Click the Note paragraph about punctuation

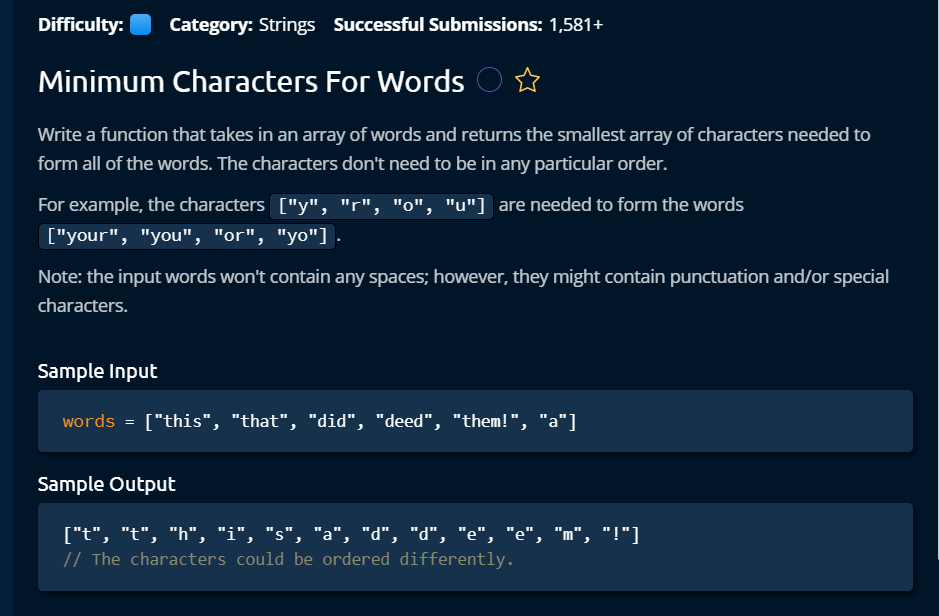463,291
